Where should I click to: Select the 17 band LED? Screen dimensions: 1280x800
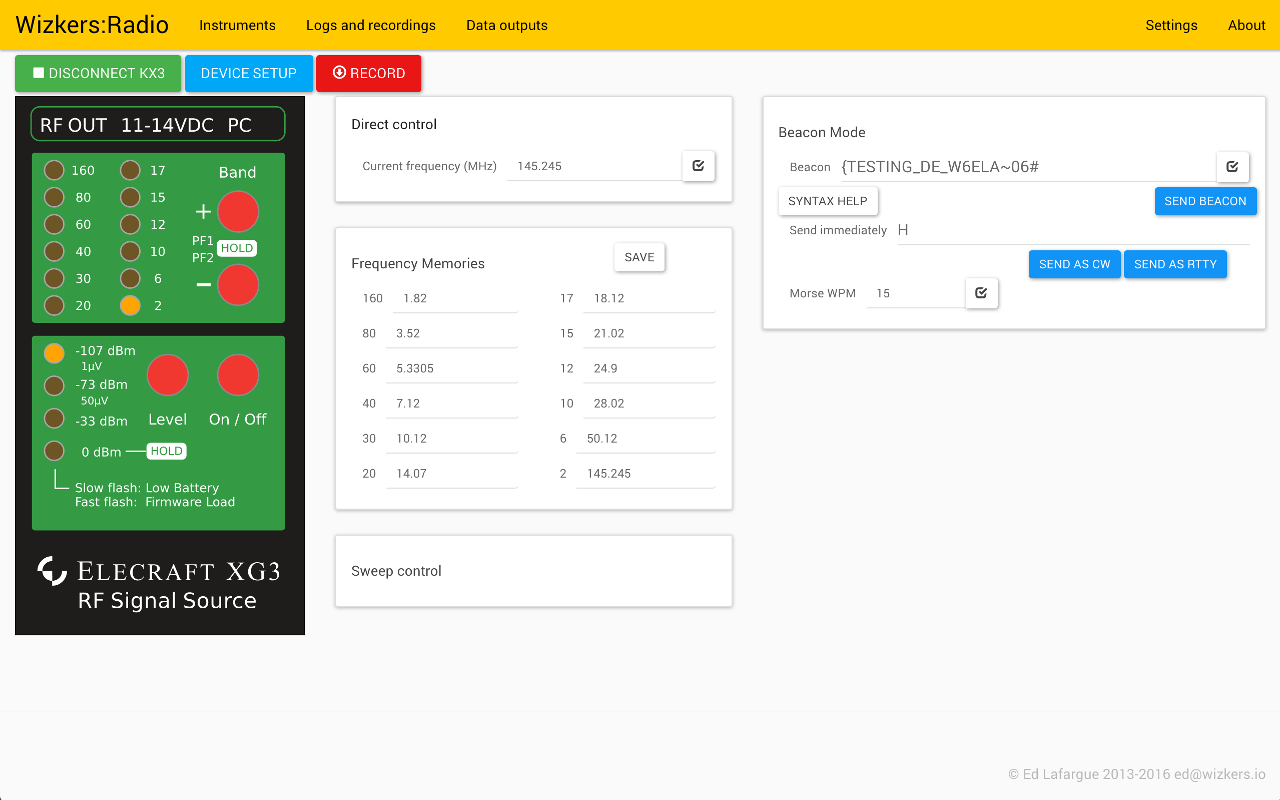click(x=130, y=170)
